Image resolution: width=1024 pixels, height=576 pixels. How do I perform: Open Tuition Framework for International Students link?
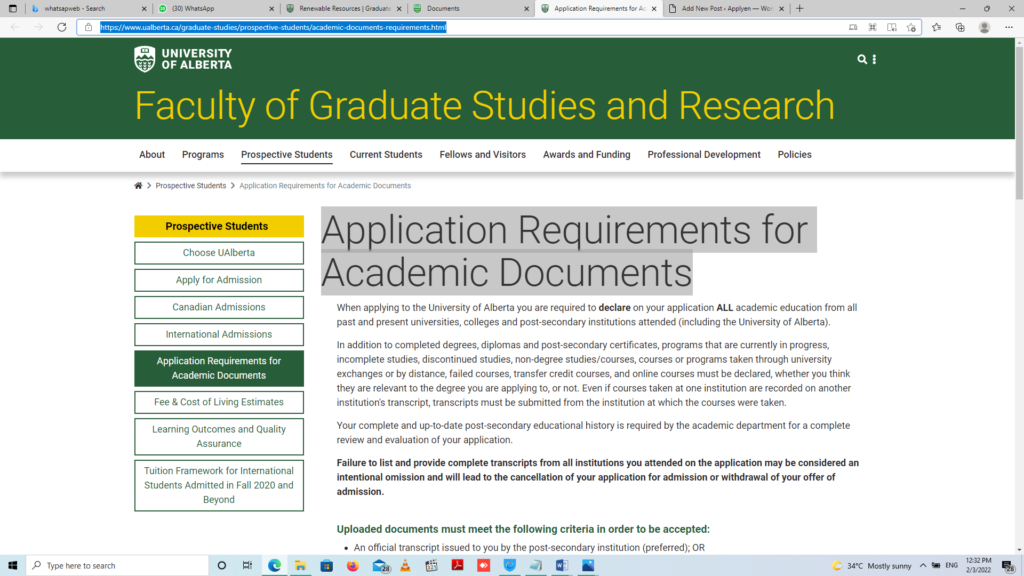pos(219,485)
